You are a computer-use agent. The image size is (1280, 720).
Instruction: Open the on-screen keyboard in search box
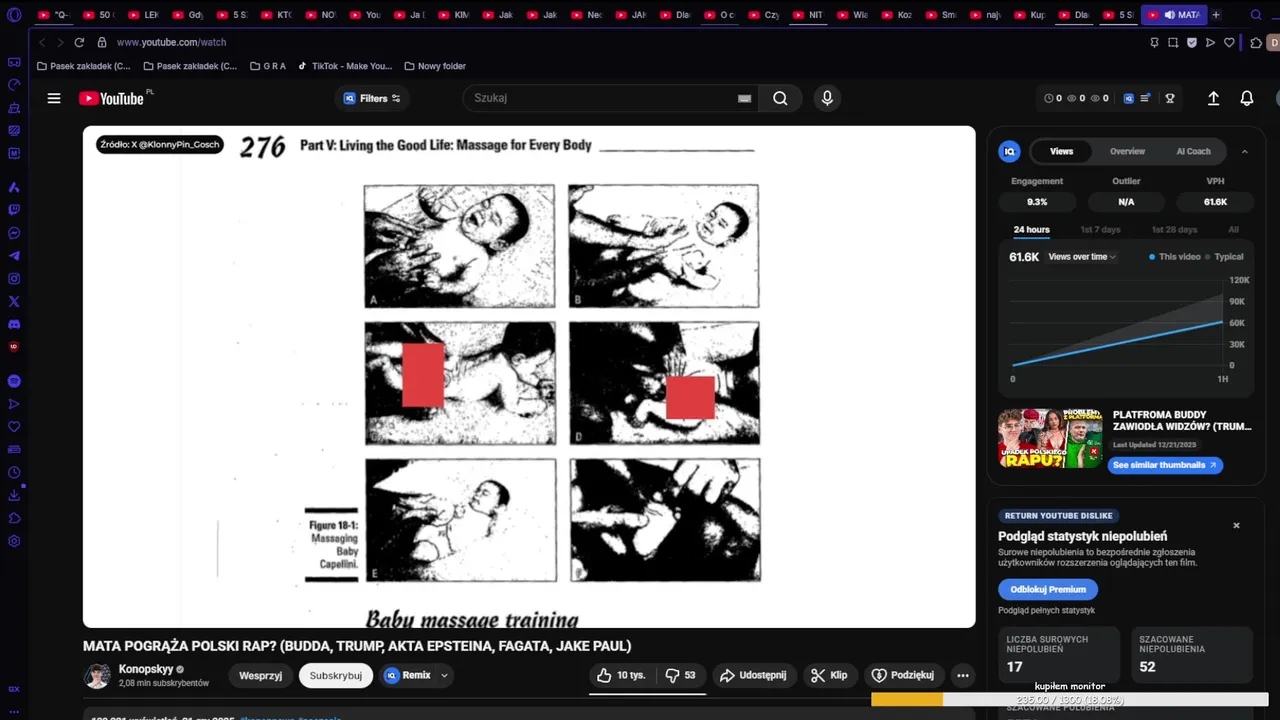(x=744, y=98)
